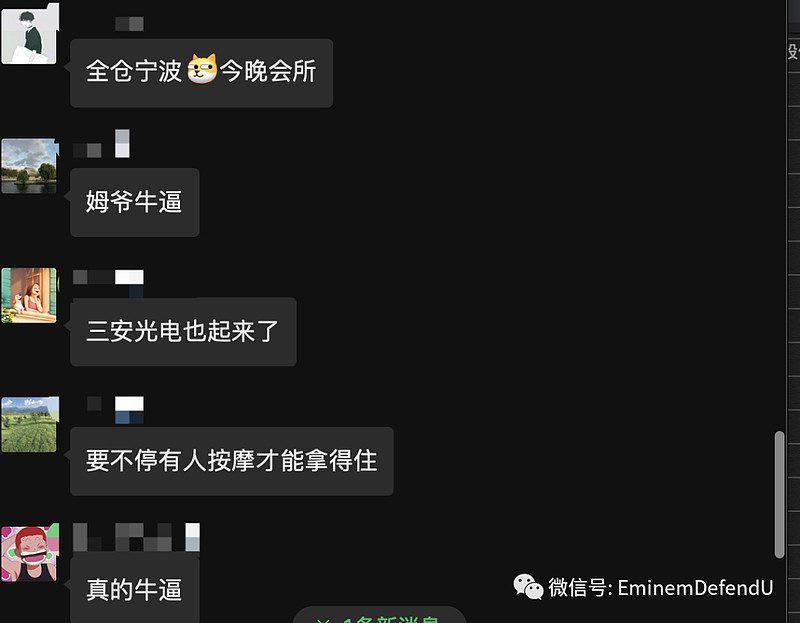Select the 真的牛逼 message bubble
800x623 pixels.
[x=135, y=589]
